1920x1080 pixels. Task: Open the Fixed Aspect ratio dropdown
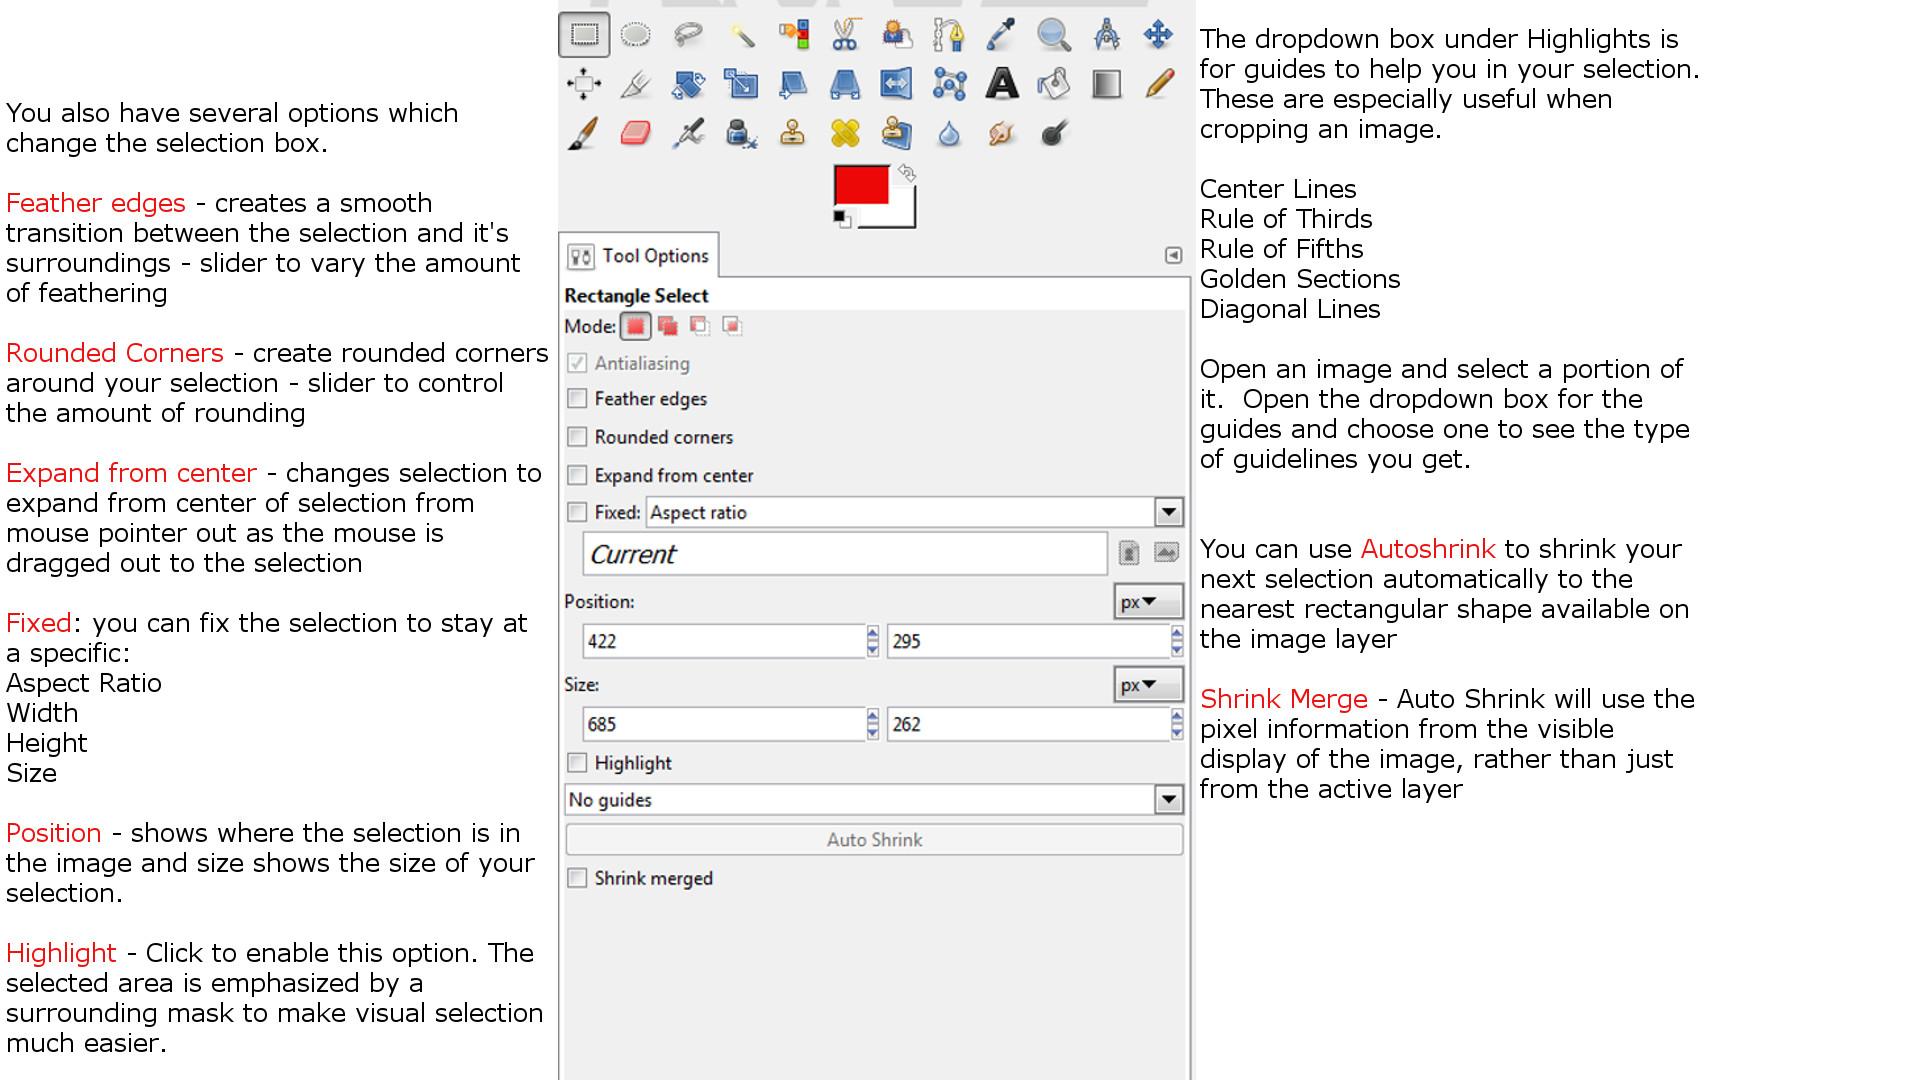click(x=1168, y=513)
